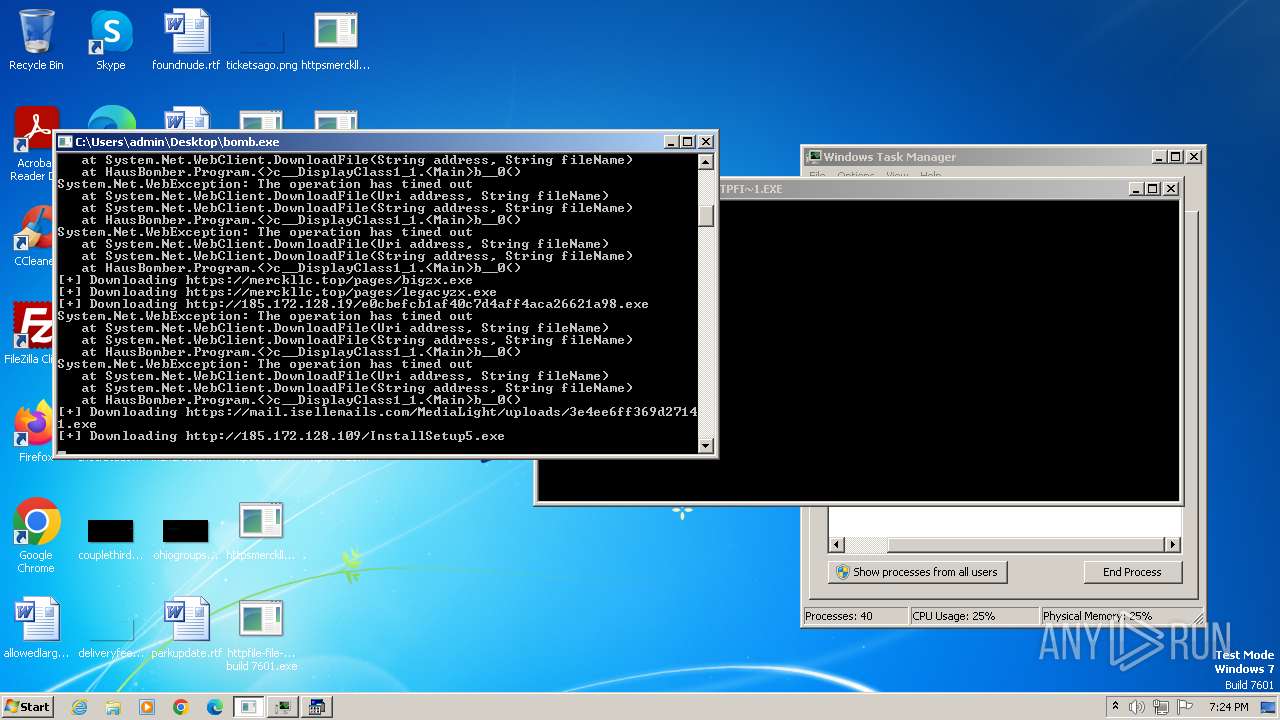Click CPU Usage: 25% in the status bar

click(x=973, y=616)
